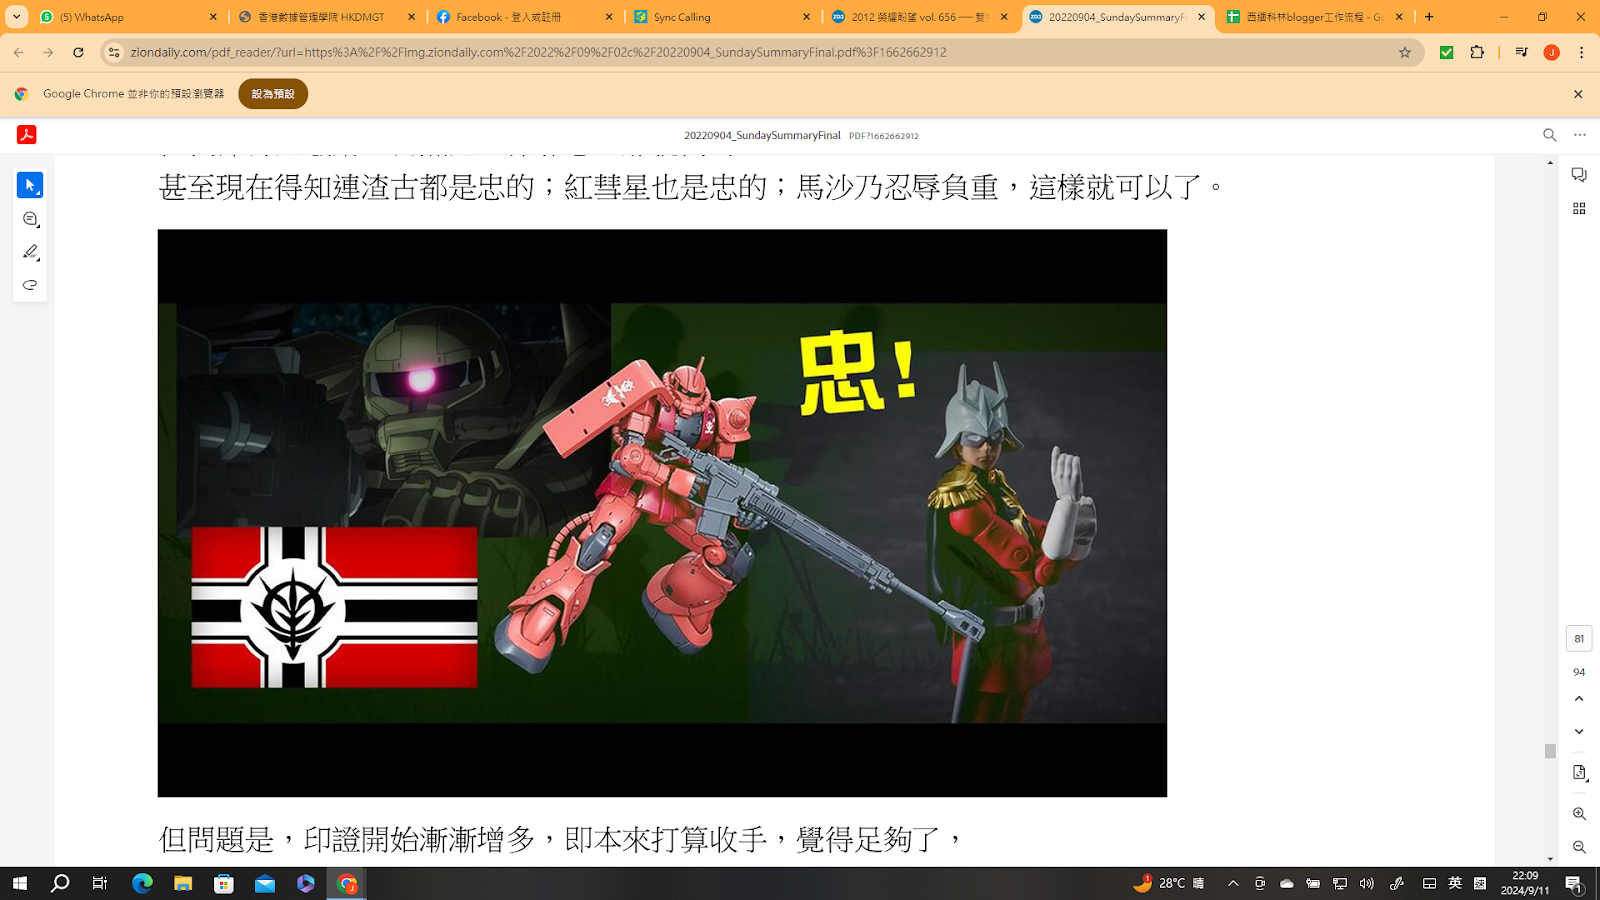
Task: Open File Explorer from taskbar
Action: [x=183, y=883]
